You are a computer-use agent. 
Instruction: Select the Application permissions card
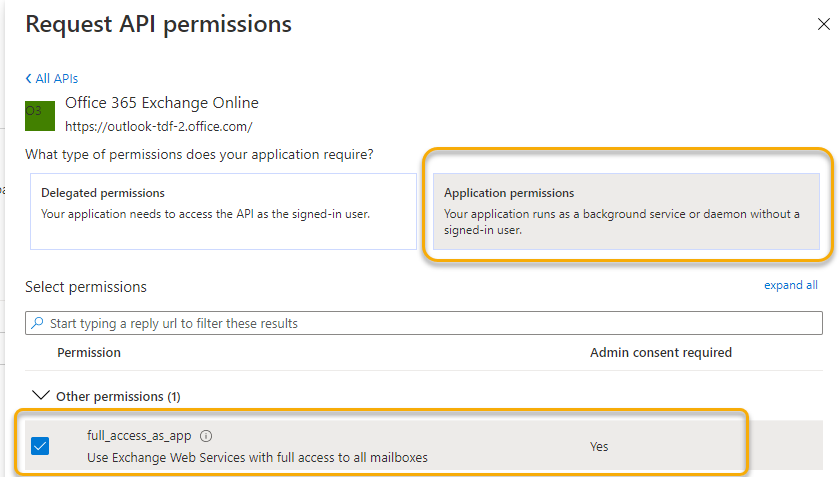pyautogui.click(x=625, y=211)
